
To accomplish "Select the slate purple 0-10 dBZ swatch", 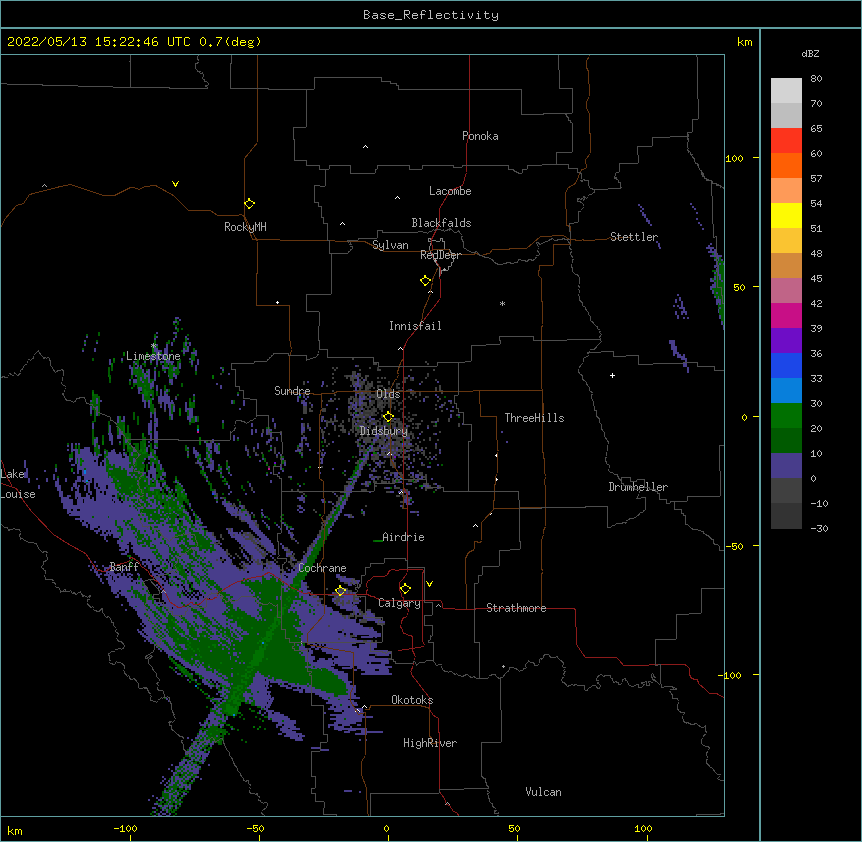I will tap(786, 466).
